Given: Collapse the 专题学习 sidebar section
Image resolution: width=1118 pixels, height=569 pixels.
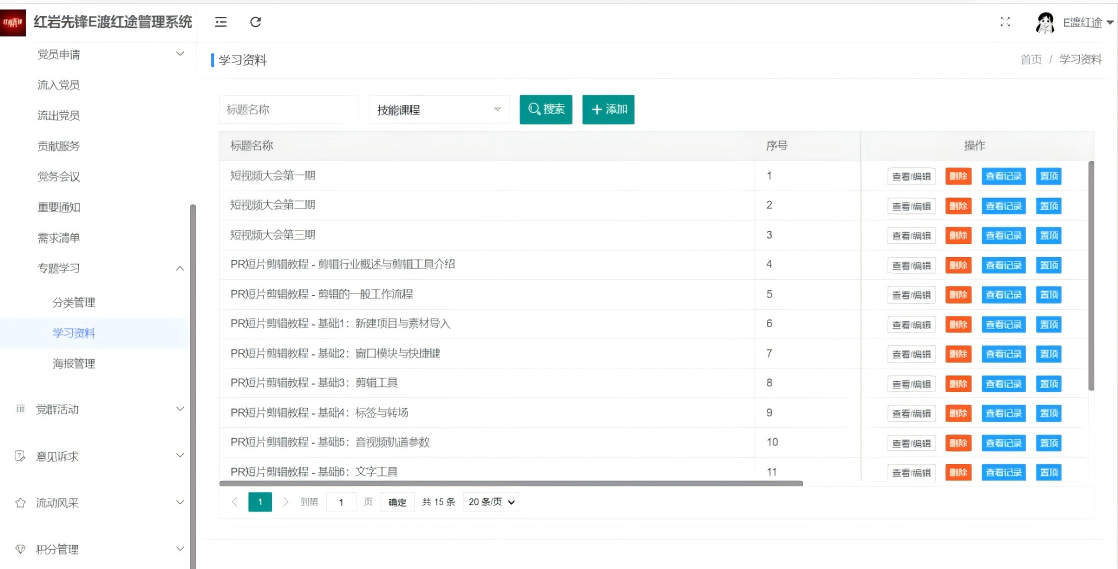Looking at the screenshot, I should [180, 268].
